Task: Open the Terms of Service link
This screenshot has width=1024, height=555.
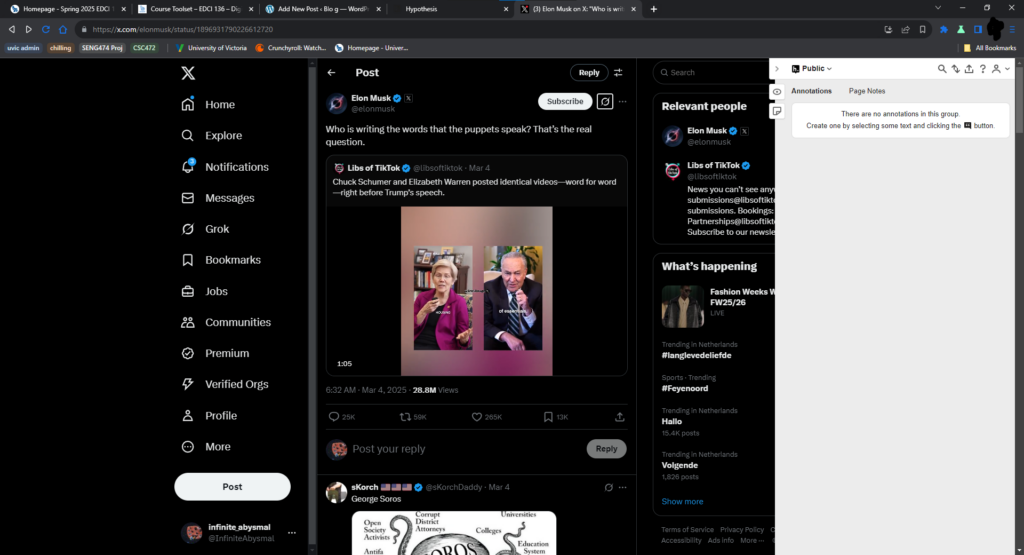Action: 687,530
